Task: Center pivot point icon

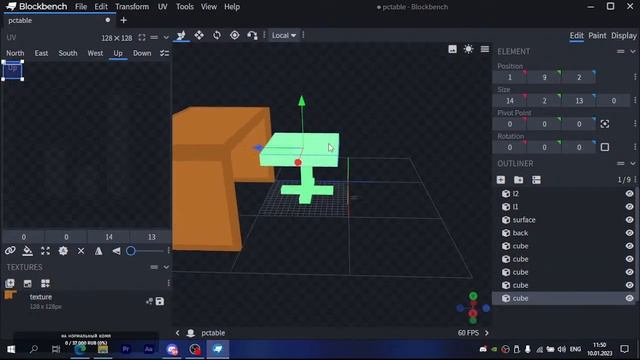Action: 605,124
